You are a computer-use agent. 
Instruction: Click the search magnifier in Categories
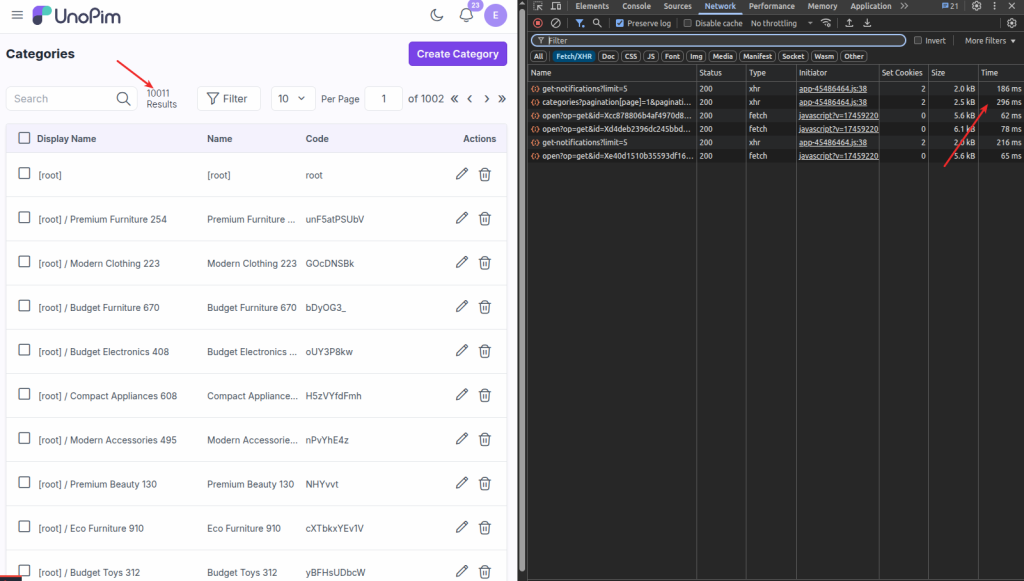[x=123, y=99]
